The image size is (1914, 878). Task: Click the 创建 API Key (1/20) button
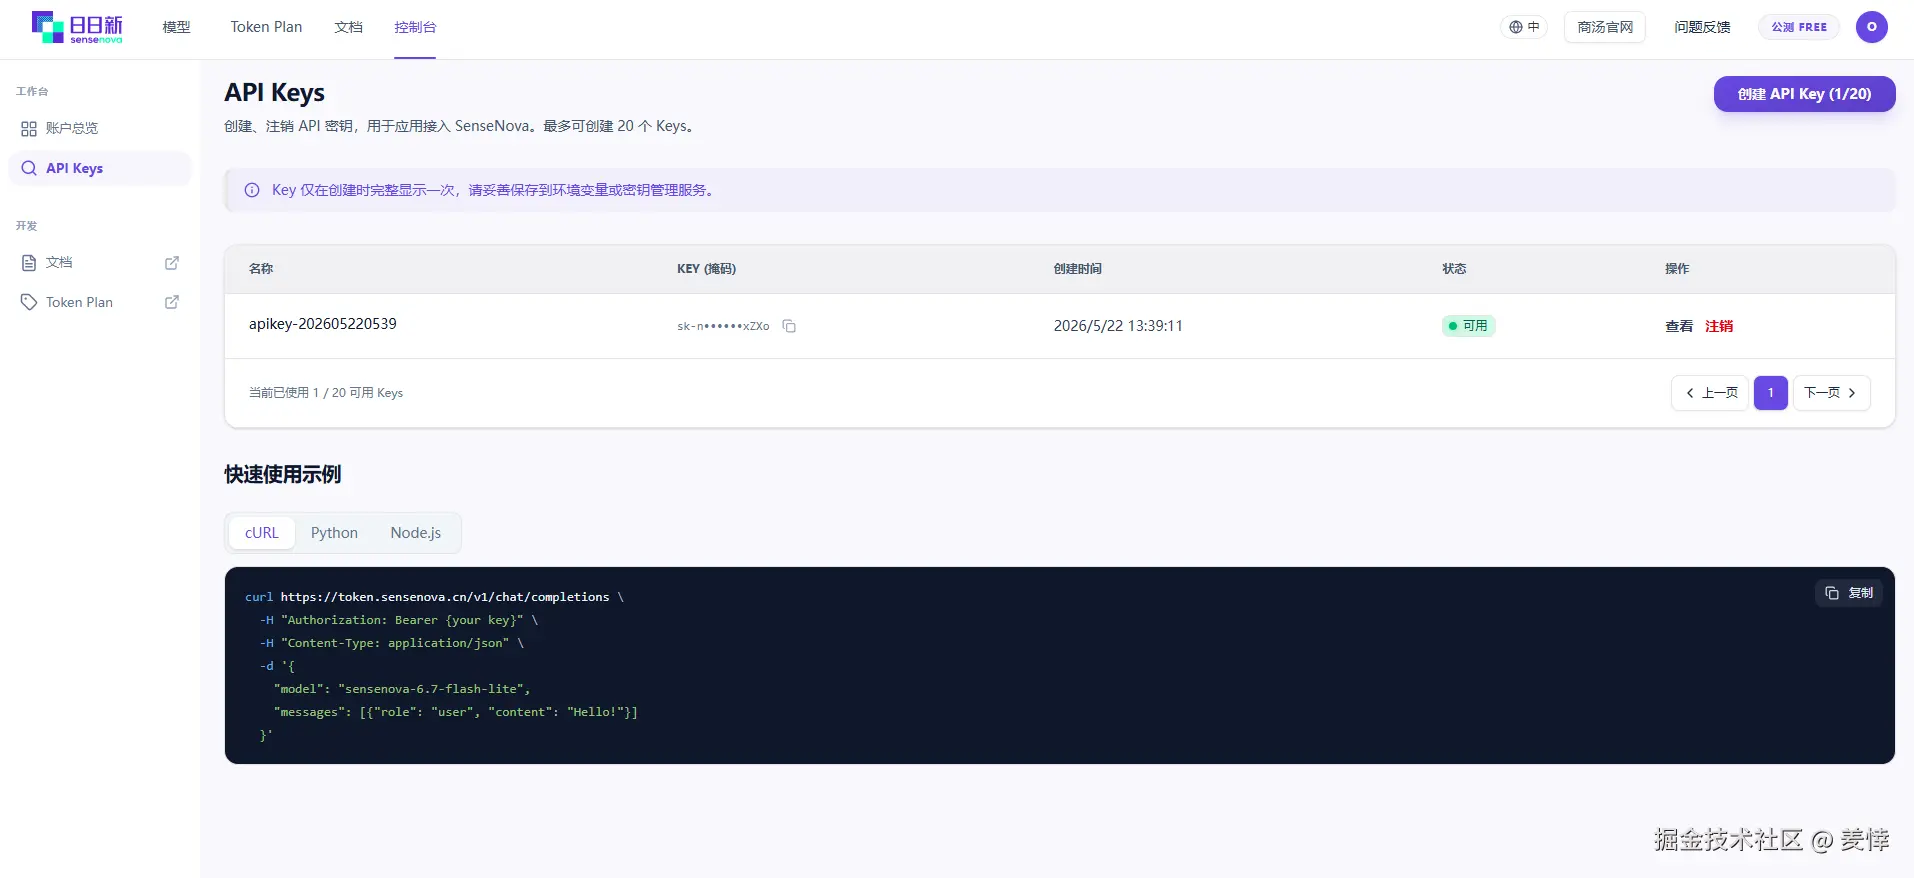coord(1804,94)
